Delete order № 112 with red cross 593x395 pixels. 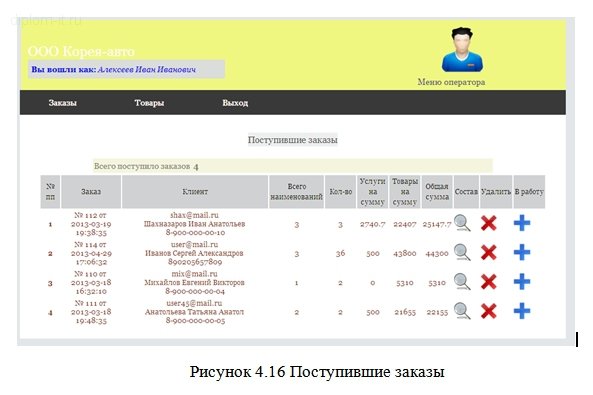coord(489,223)
